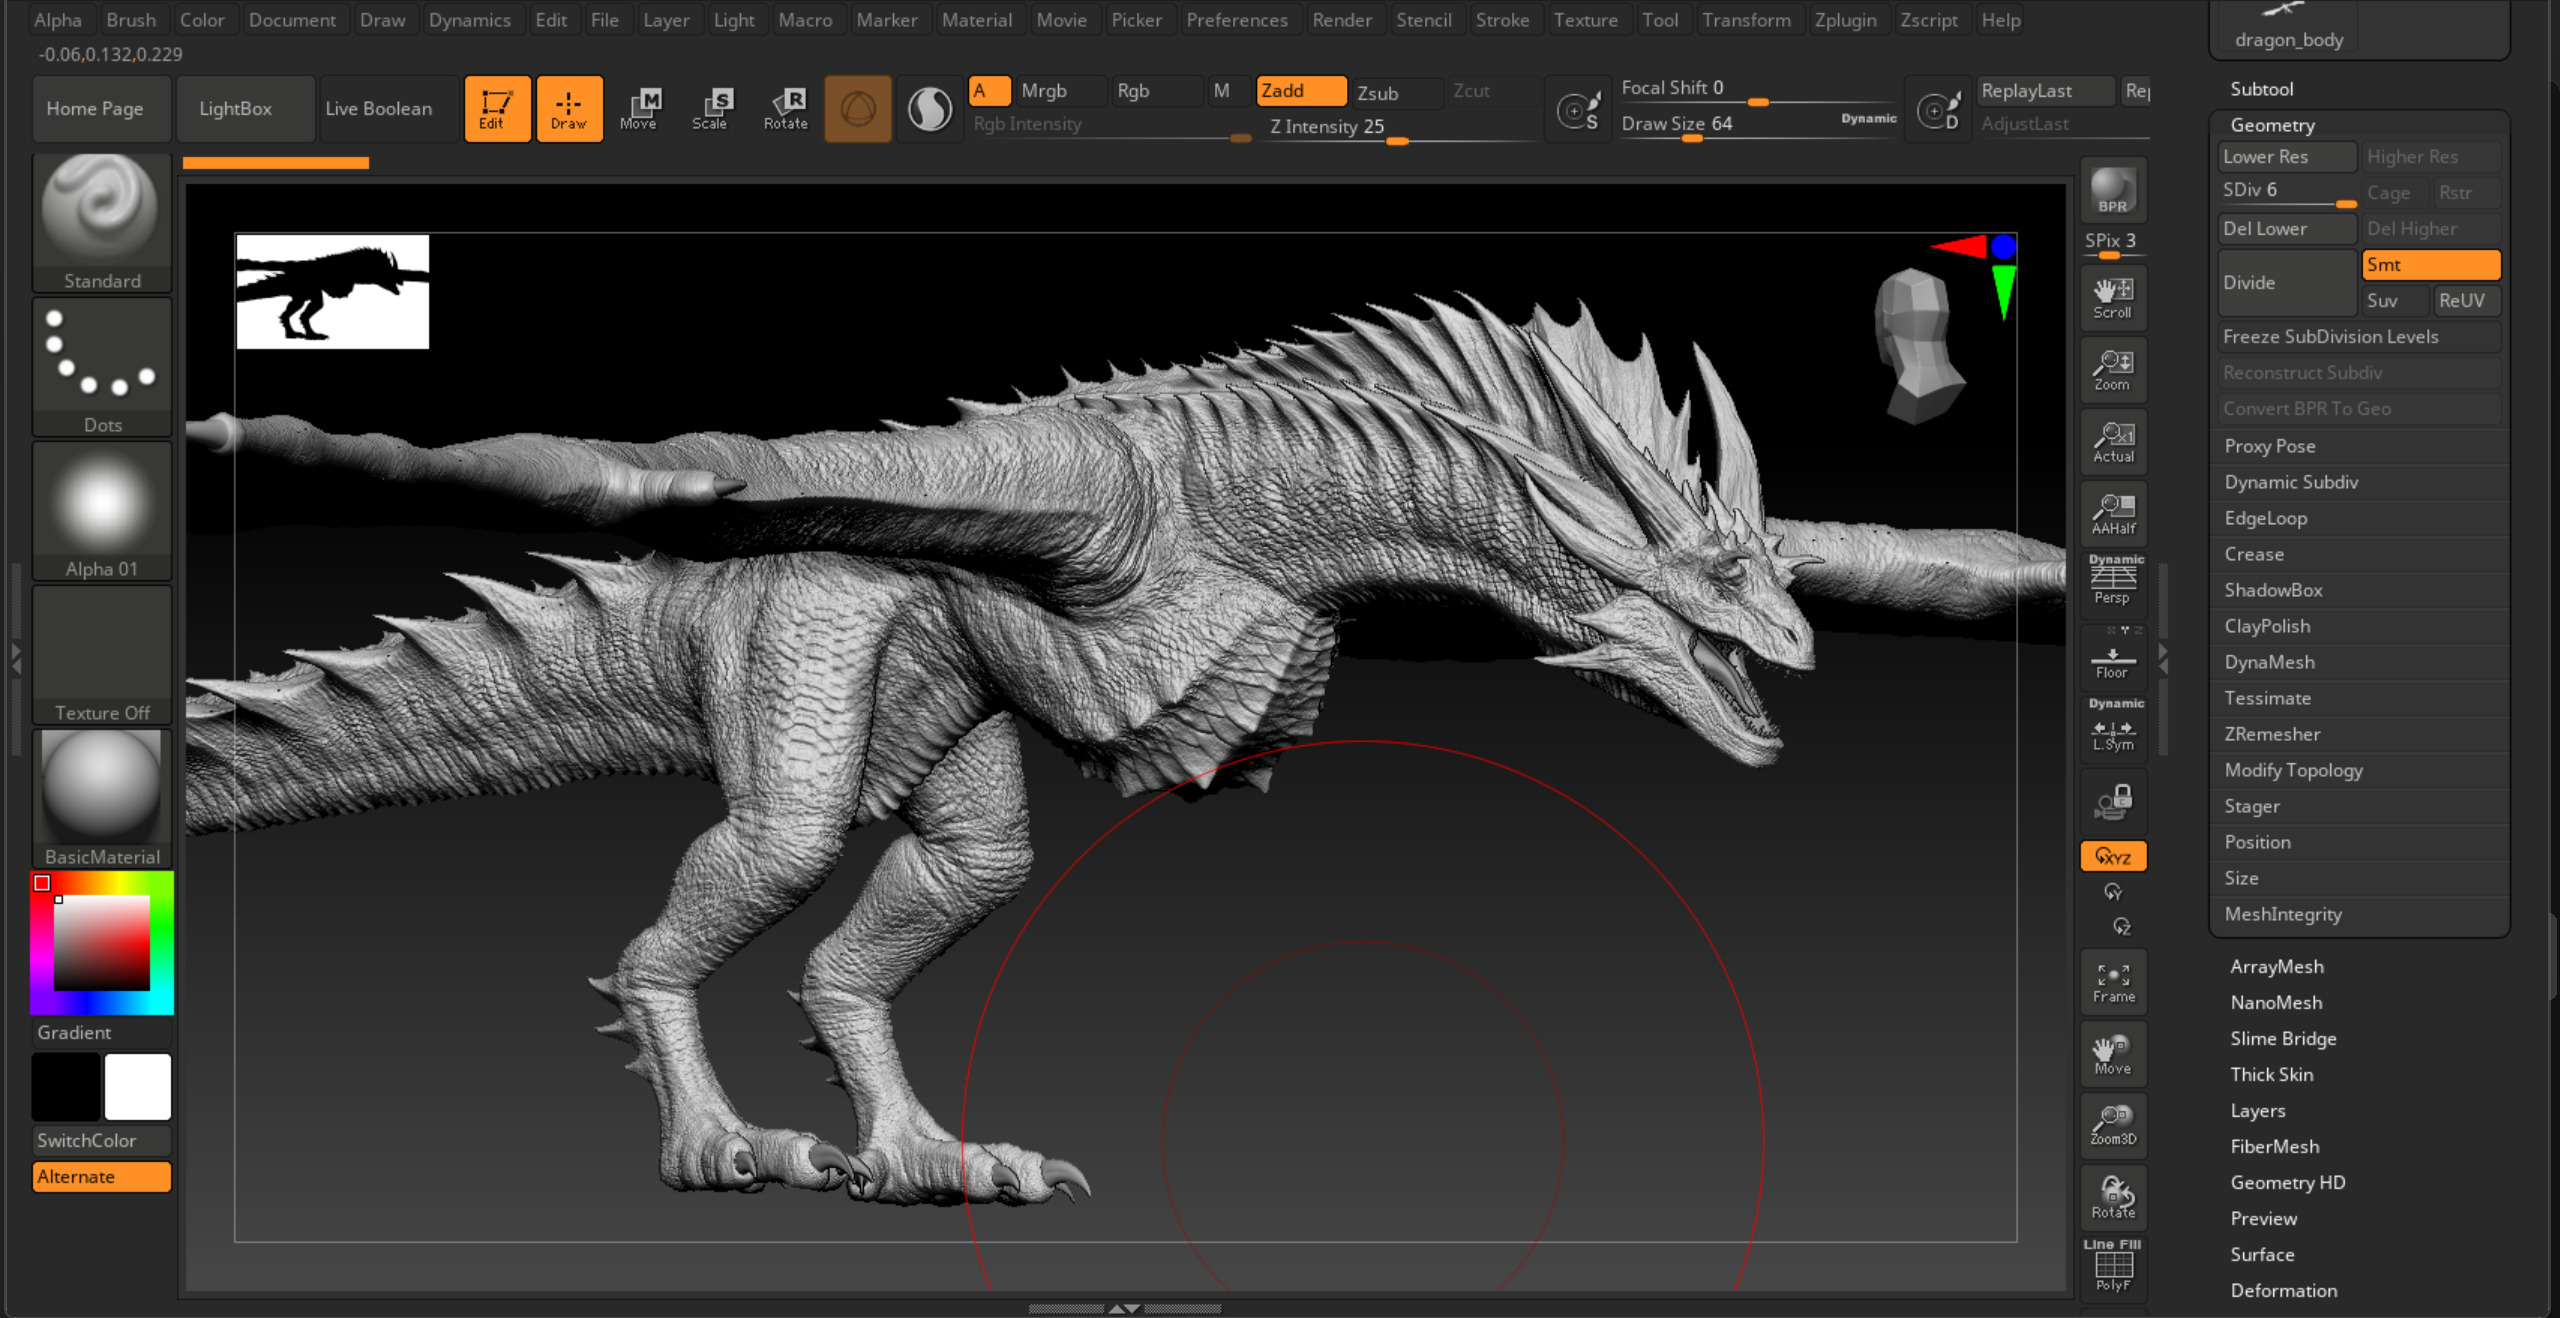Activate the Edit mode button

click(x=497, y=108)
